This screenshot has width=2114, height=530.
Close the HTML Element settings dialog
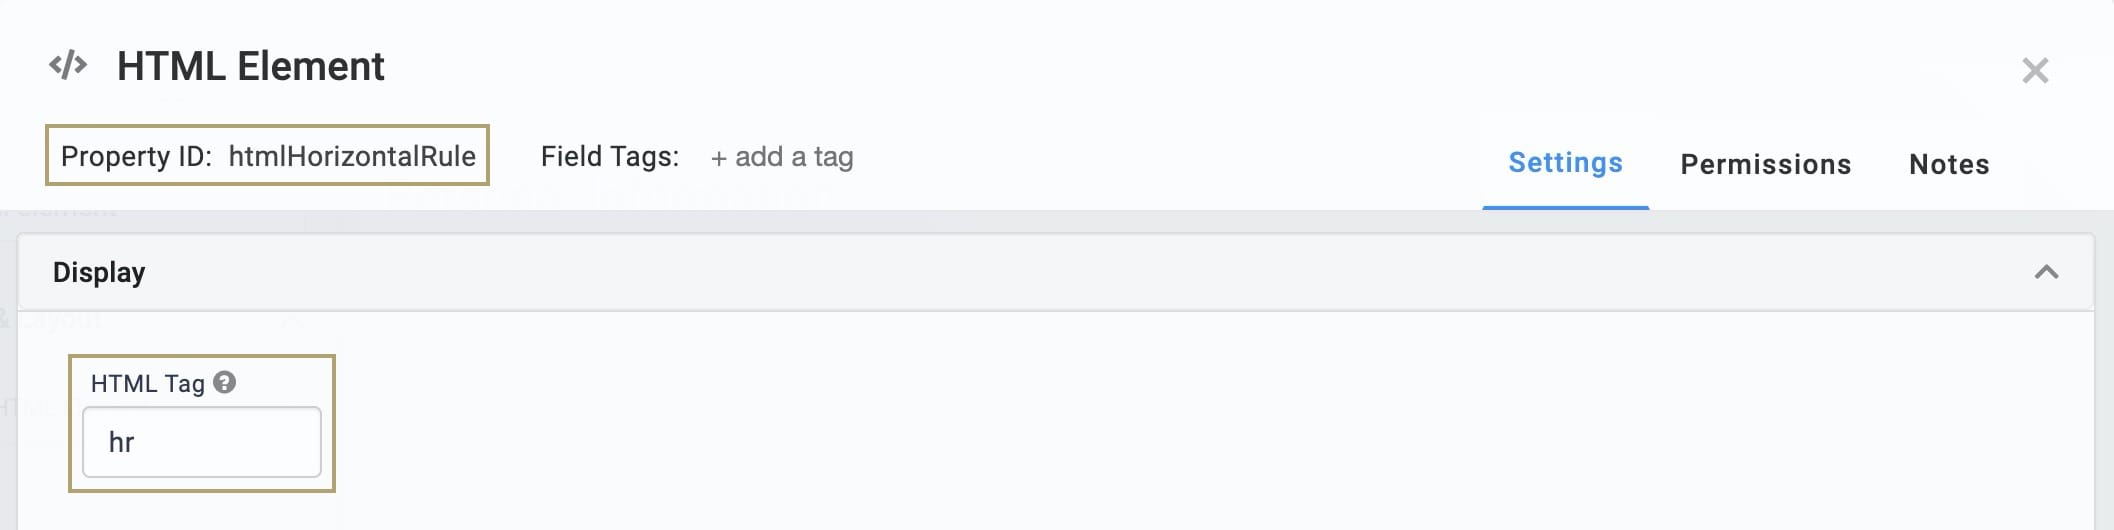(x=2035, y=70)
